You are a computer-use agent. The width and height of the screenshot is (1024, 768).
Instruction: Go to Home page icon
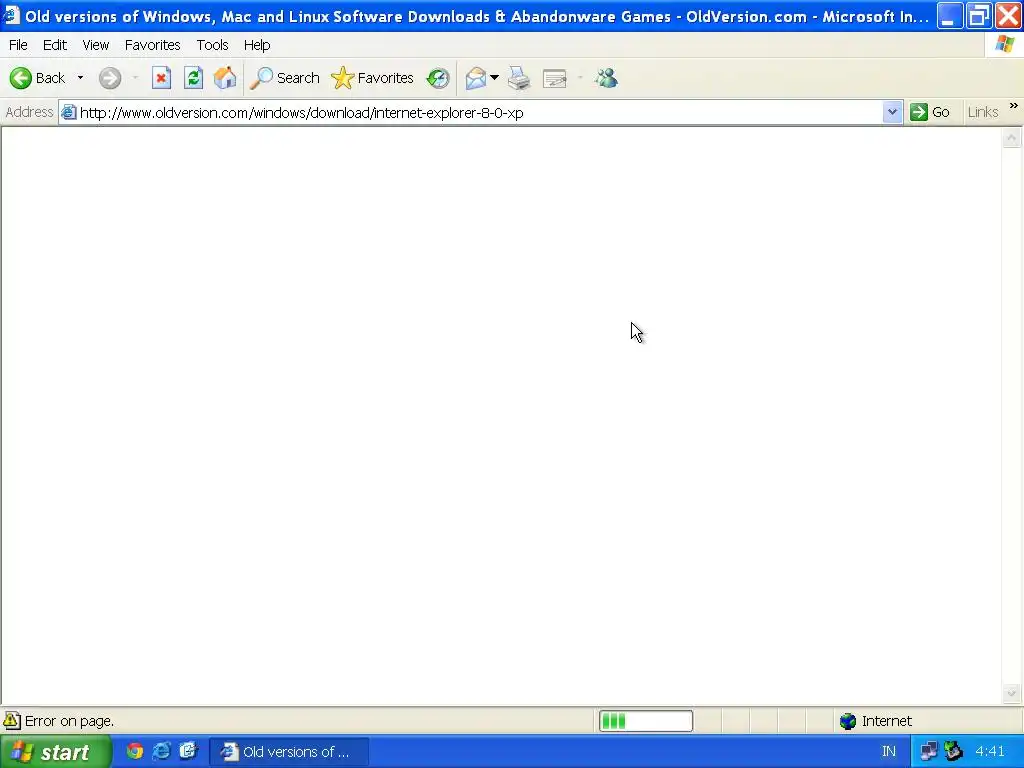point(225,78)
